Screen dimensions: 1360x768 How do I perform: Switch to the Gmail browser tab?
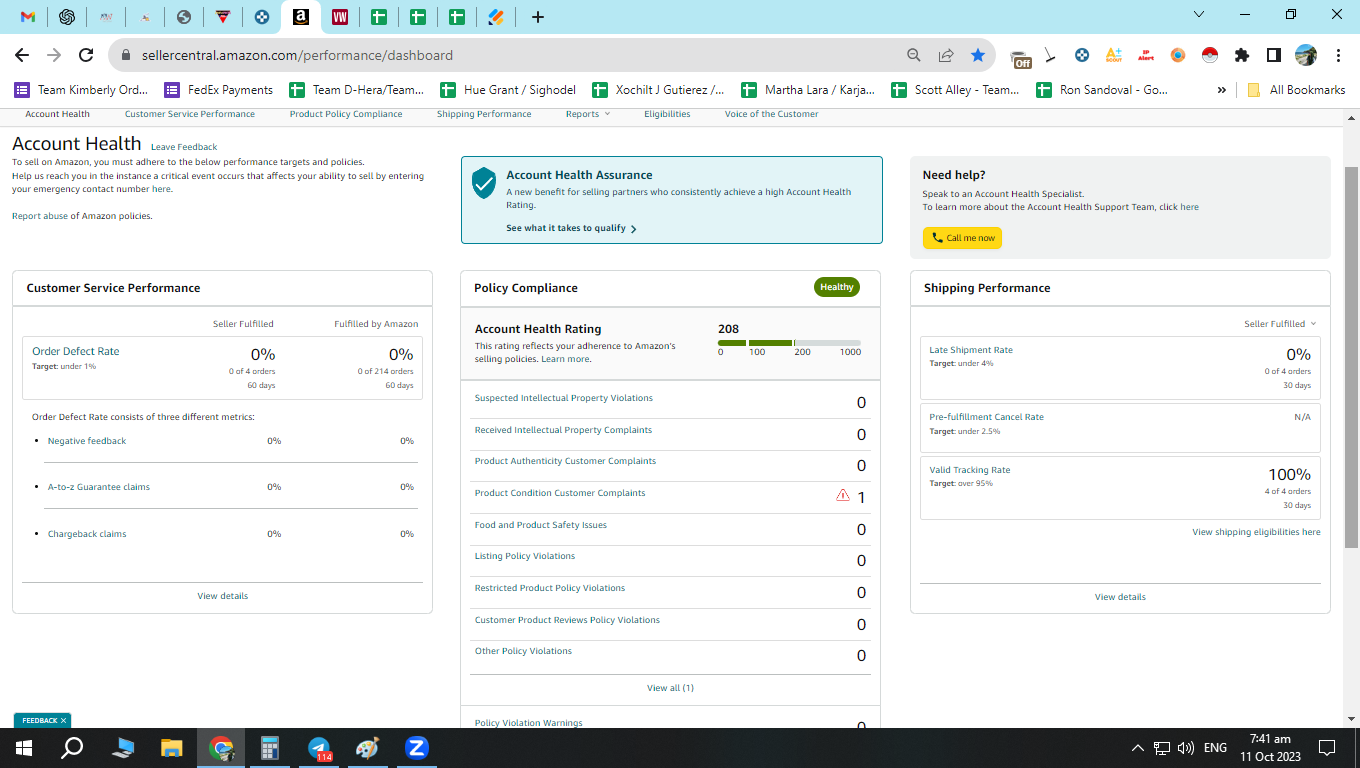click(28, 17)
